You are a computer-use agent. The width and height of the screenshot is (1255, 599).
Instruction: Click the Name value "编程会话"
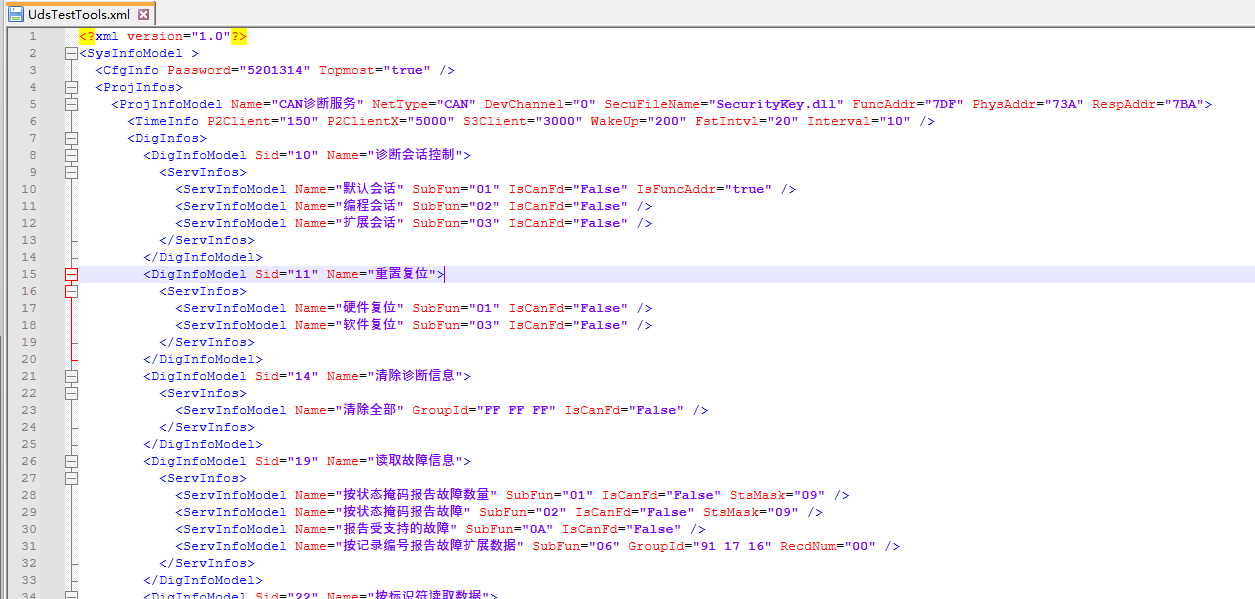point(369,206)
